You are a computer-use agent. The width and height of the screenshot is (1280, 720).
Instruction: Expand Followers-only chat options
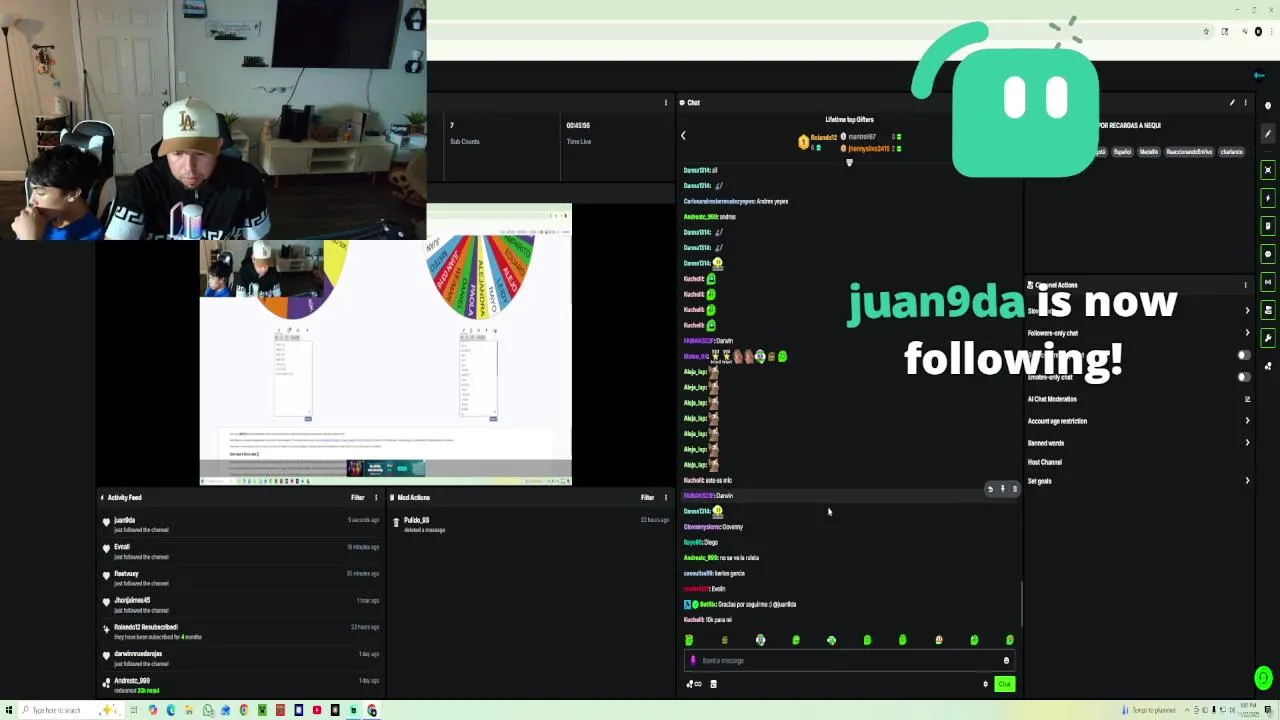1247,333
